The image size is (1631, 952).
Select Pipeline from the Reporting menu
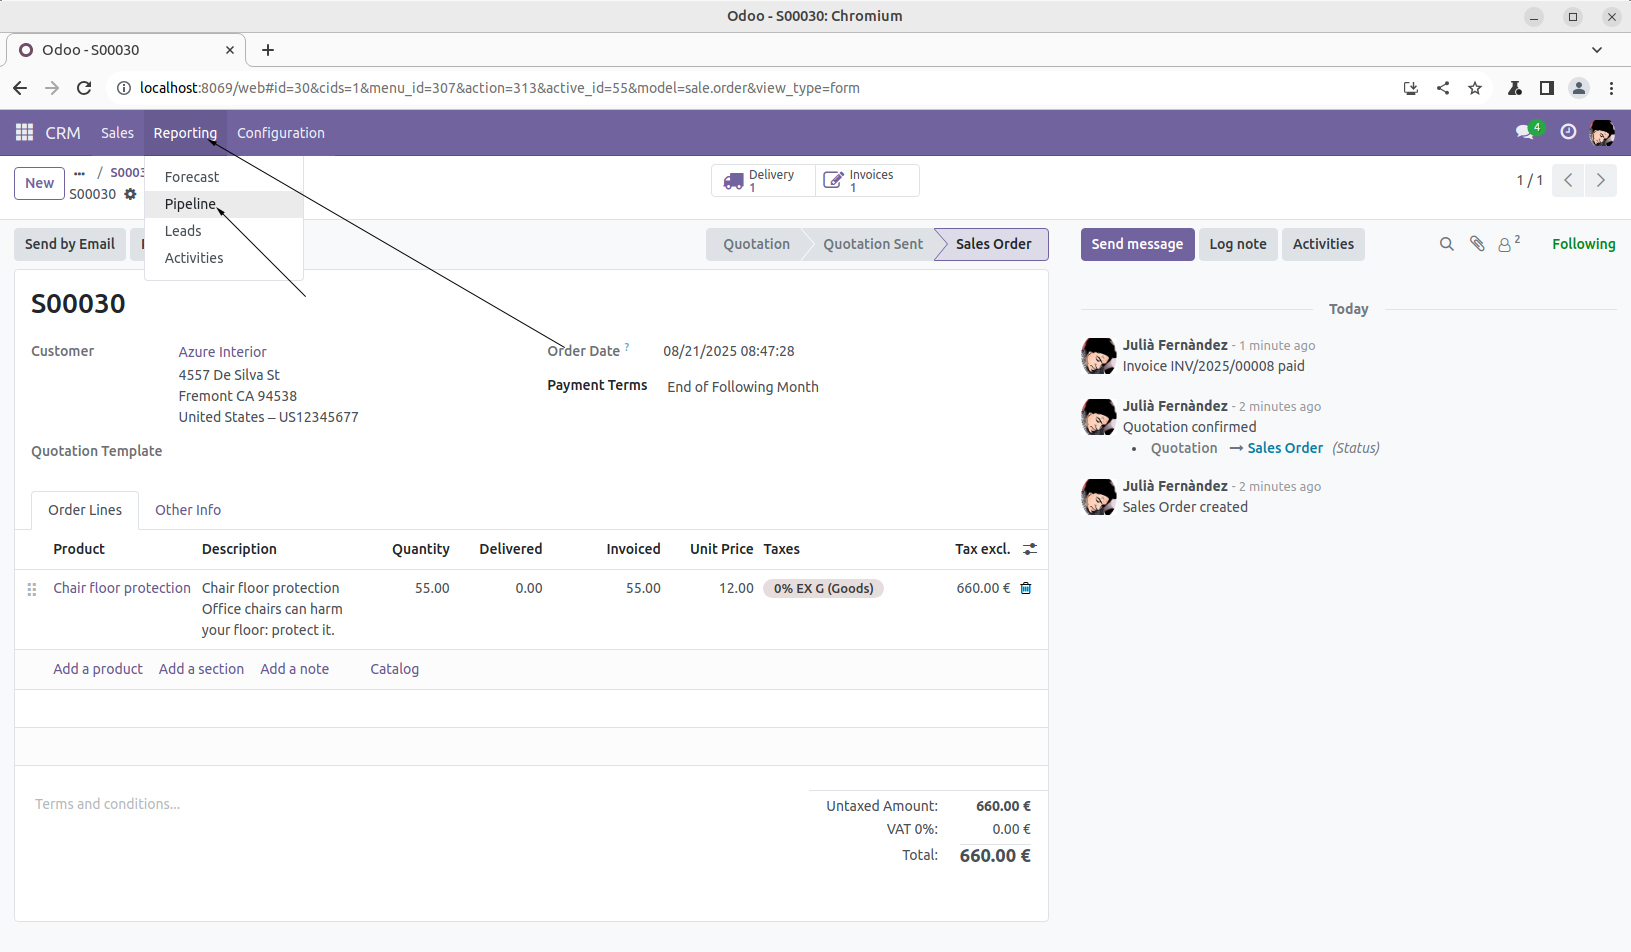pyautogui.click(x=190, y=204)
